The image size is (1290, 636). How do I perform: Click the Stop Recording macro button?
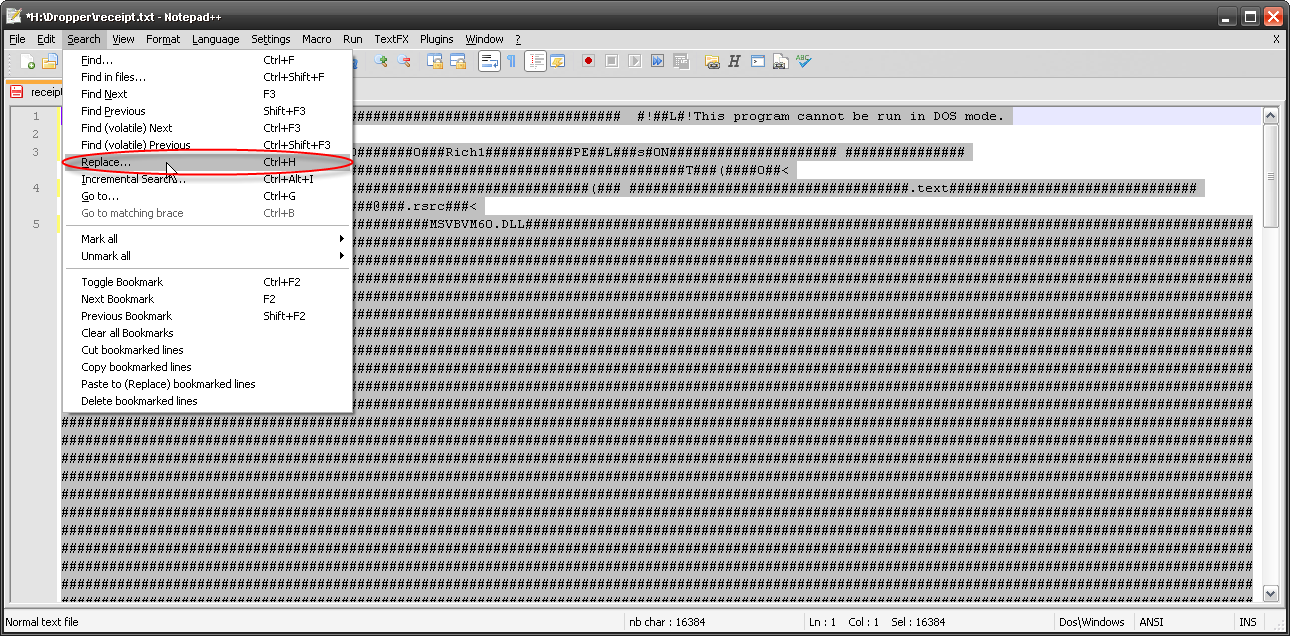611,61
